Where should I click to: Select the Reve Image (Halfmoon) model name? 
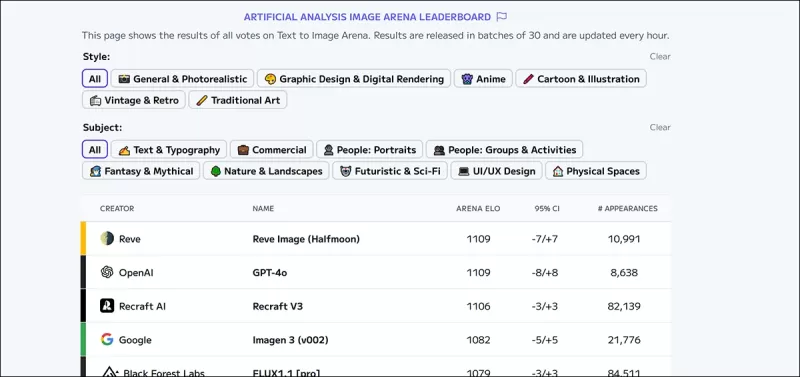[306, 239]
